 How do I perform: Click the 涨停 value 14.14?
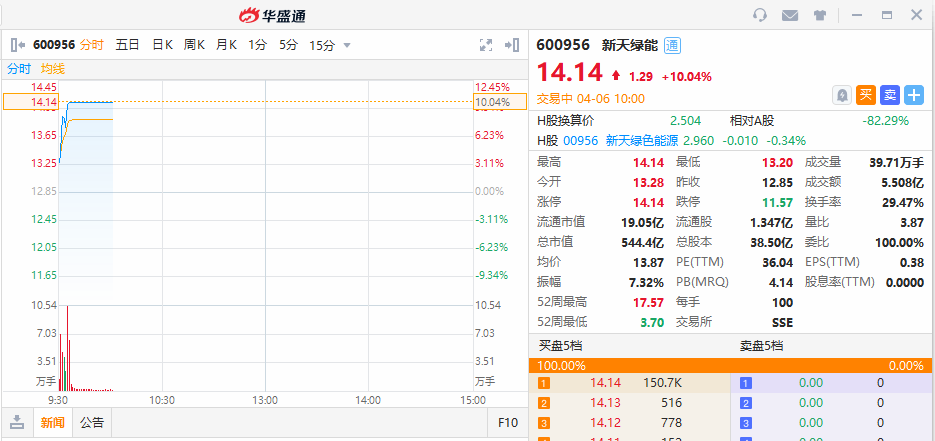[648, 203]
